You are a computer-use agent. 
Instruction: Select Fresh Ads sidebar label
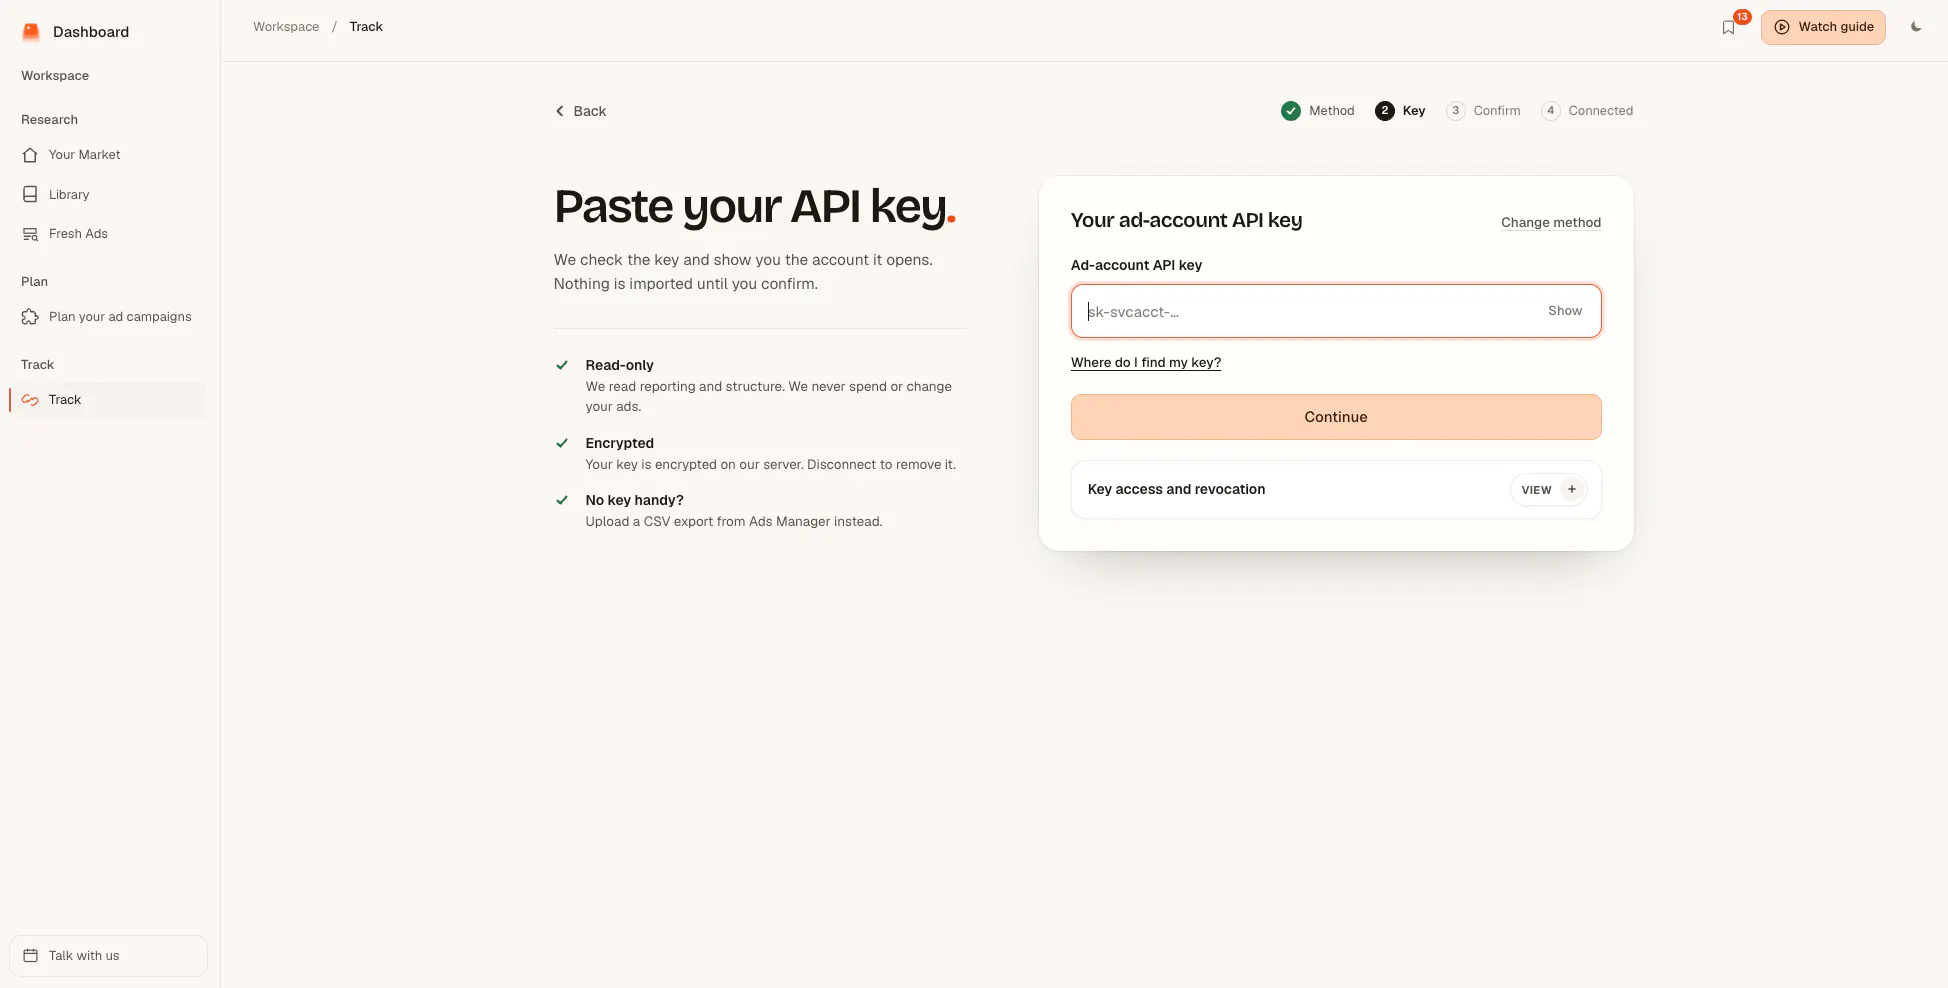pos(78,234)
